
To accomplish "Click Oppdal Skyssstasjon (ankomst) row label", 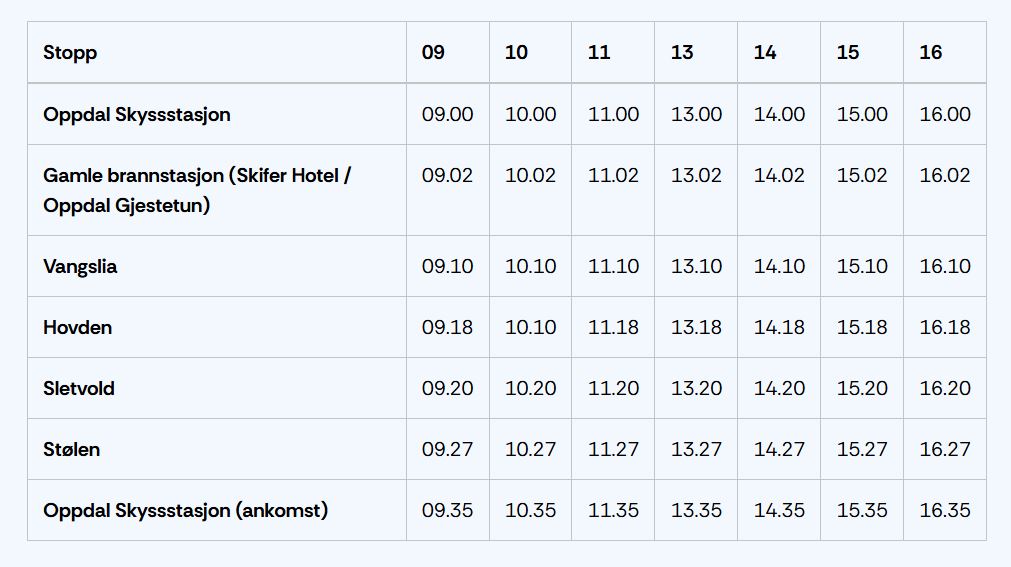I will pos(185,511).
